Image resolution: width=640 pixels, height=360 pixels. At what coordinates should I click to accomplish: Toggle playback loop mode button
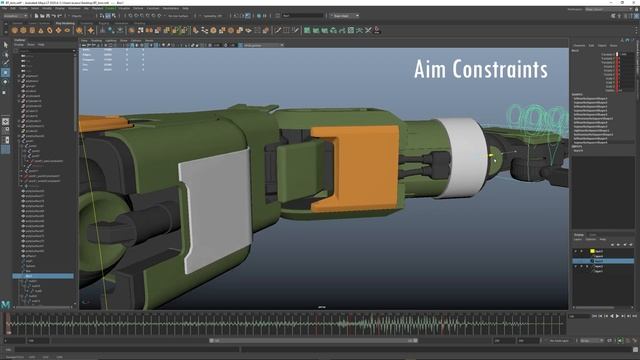pyautogui.click(x=609, y=340)
